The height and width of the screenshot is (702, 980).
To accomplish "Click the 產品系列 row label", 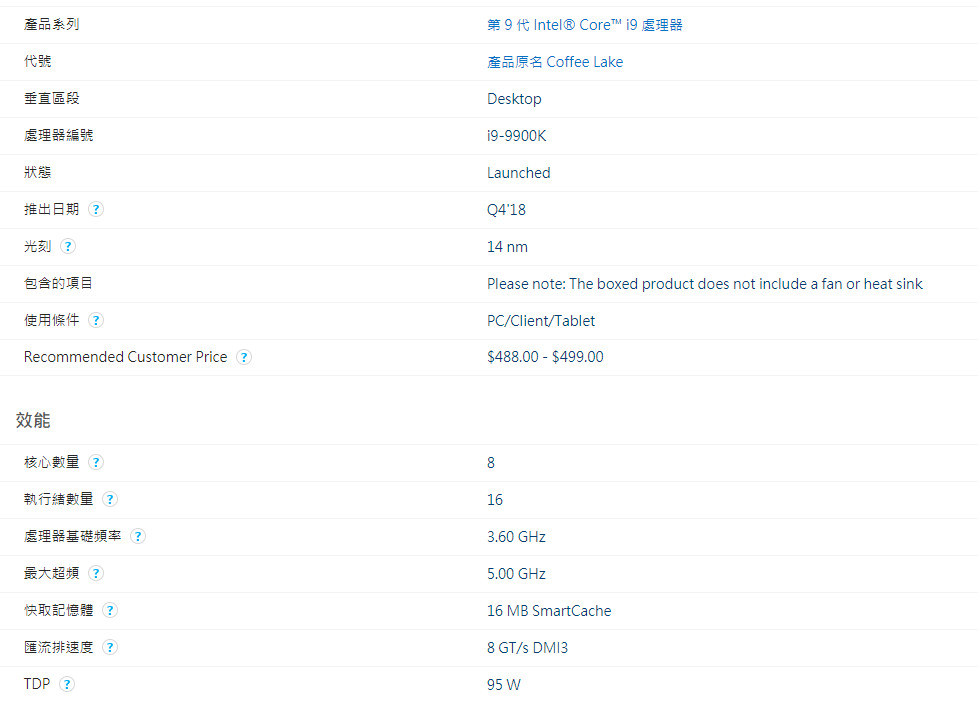I will 52,25.
